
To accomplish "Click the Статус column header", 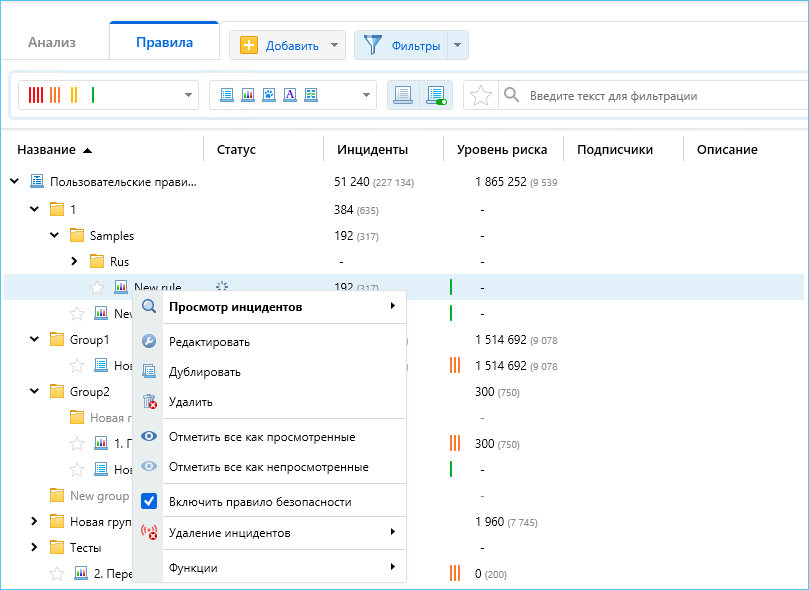I will (x=236, y=150).
